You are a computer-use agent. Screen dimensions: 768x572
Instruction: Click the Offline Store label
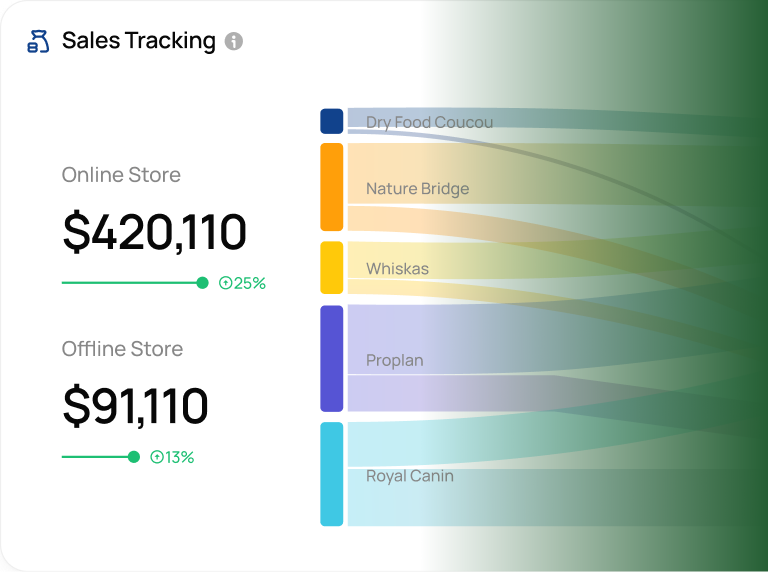[x=122, y=349]
